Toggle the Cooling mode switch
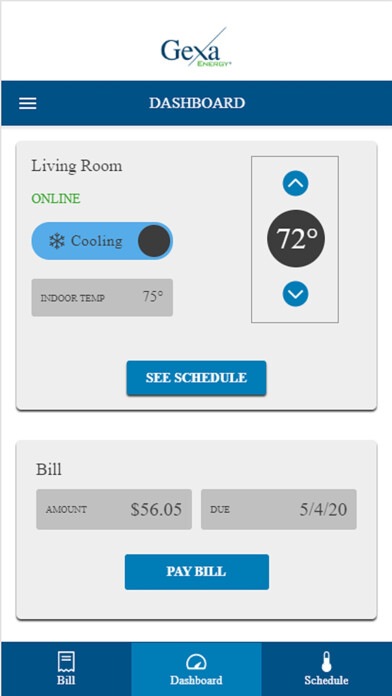This screenshot has width=392, height=696. click(x=102, y=241)
